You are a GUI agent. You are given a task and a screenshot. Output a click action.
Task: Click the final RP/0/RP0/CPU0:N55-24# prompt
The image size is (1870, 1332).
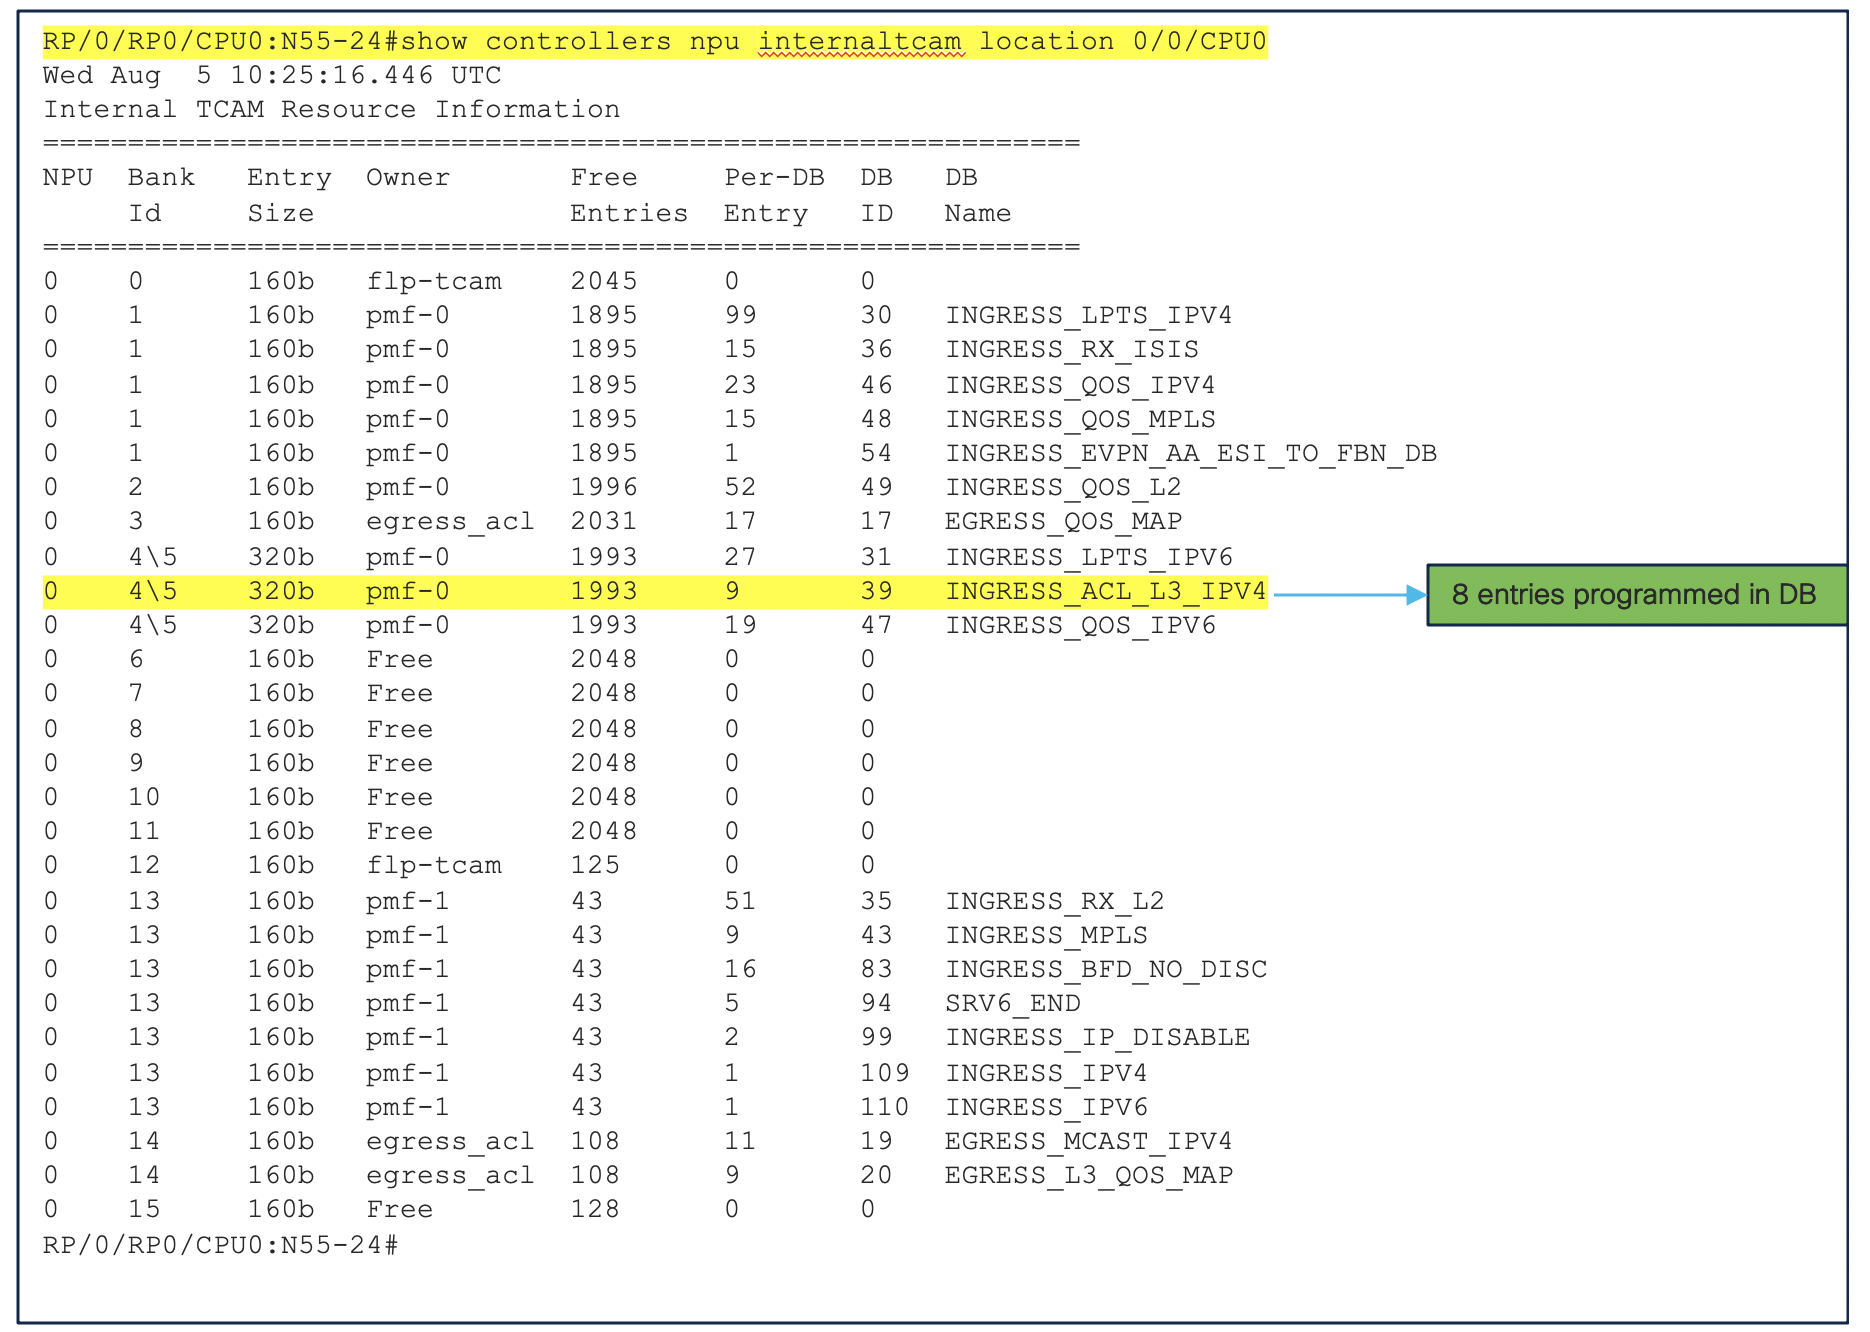click(221, 1246)
